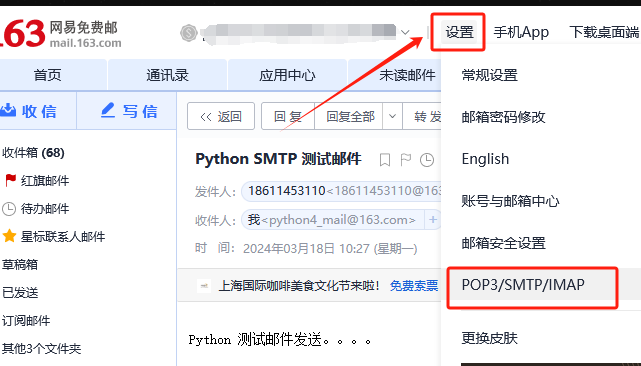Select 更换皮肤 from the settings menu
The height and width of the screenshot is (366, 641).
pyautogui.click(x=490, y=338)
